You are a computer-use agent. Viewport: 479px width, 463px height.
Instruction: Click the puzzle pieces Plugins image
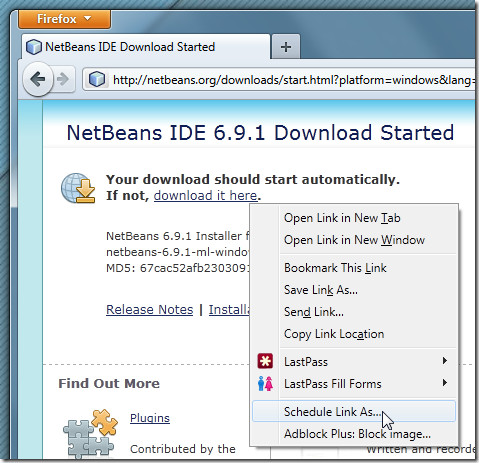(90, 433)
